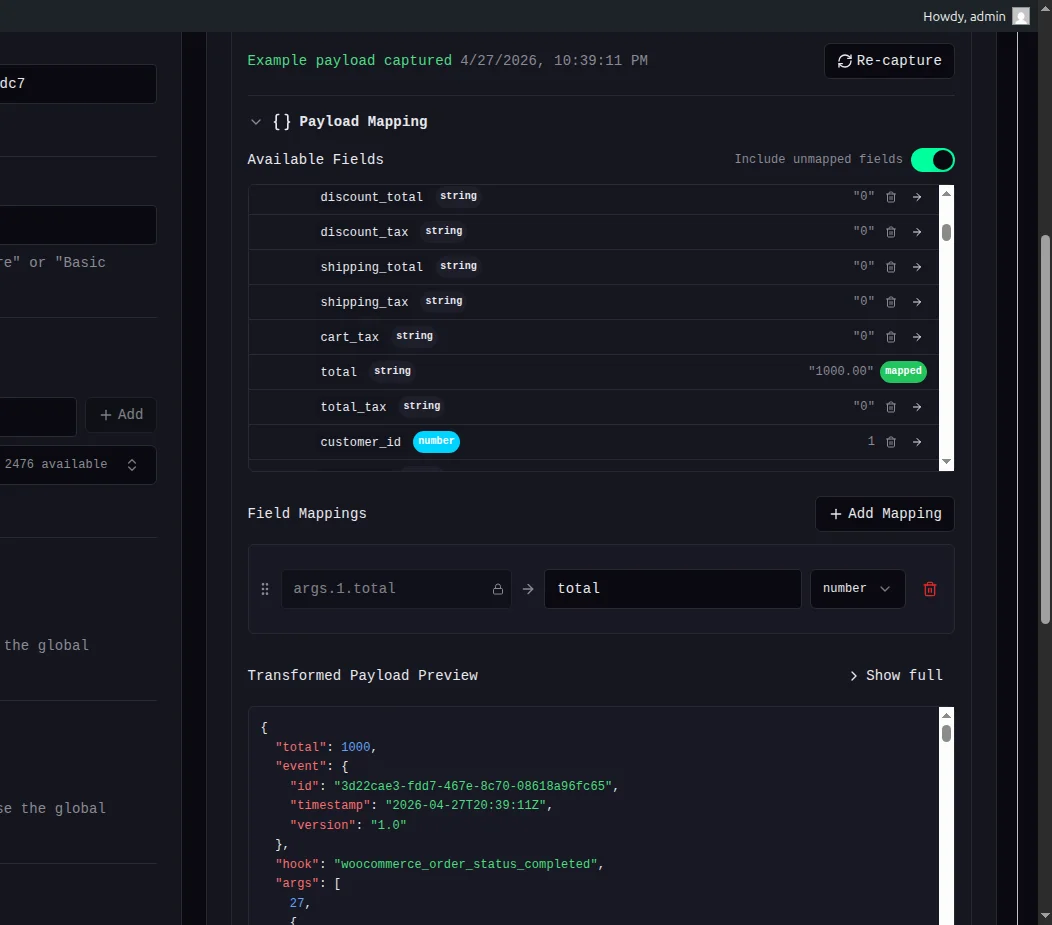
Task: Click the curly braces Payload Mapping icon
Action: (x=282, y=121)
